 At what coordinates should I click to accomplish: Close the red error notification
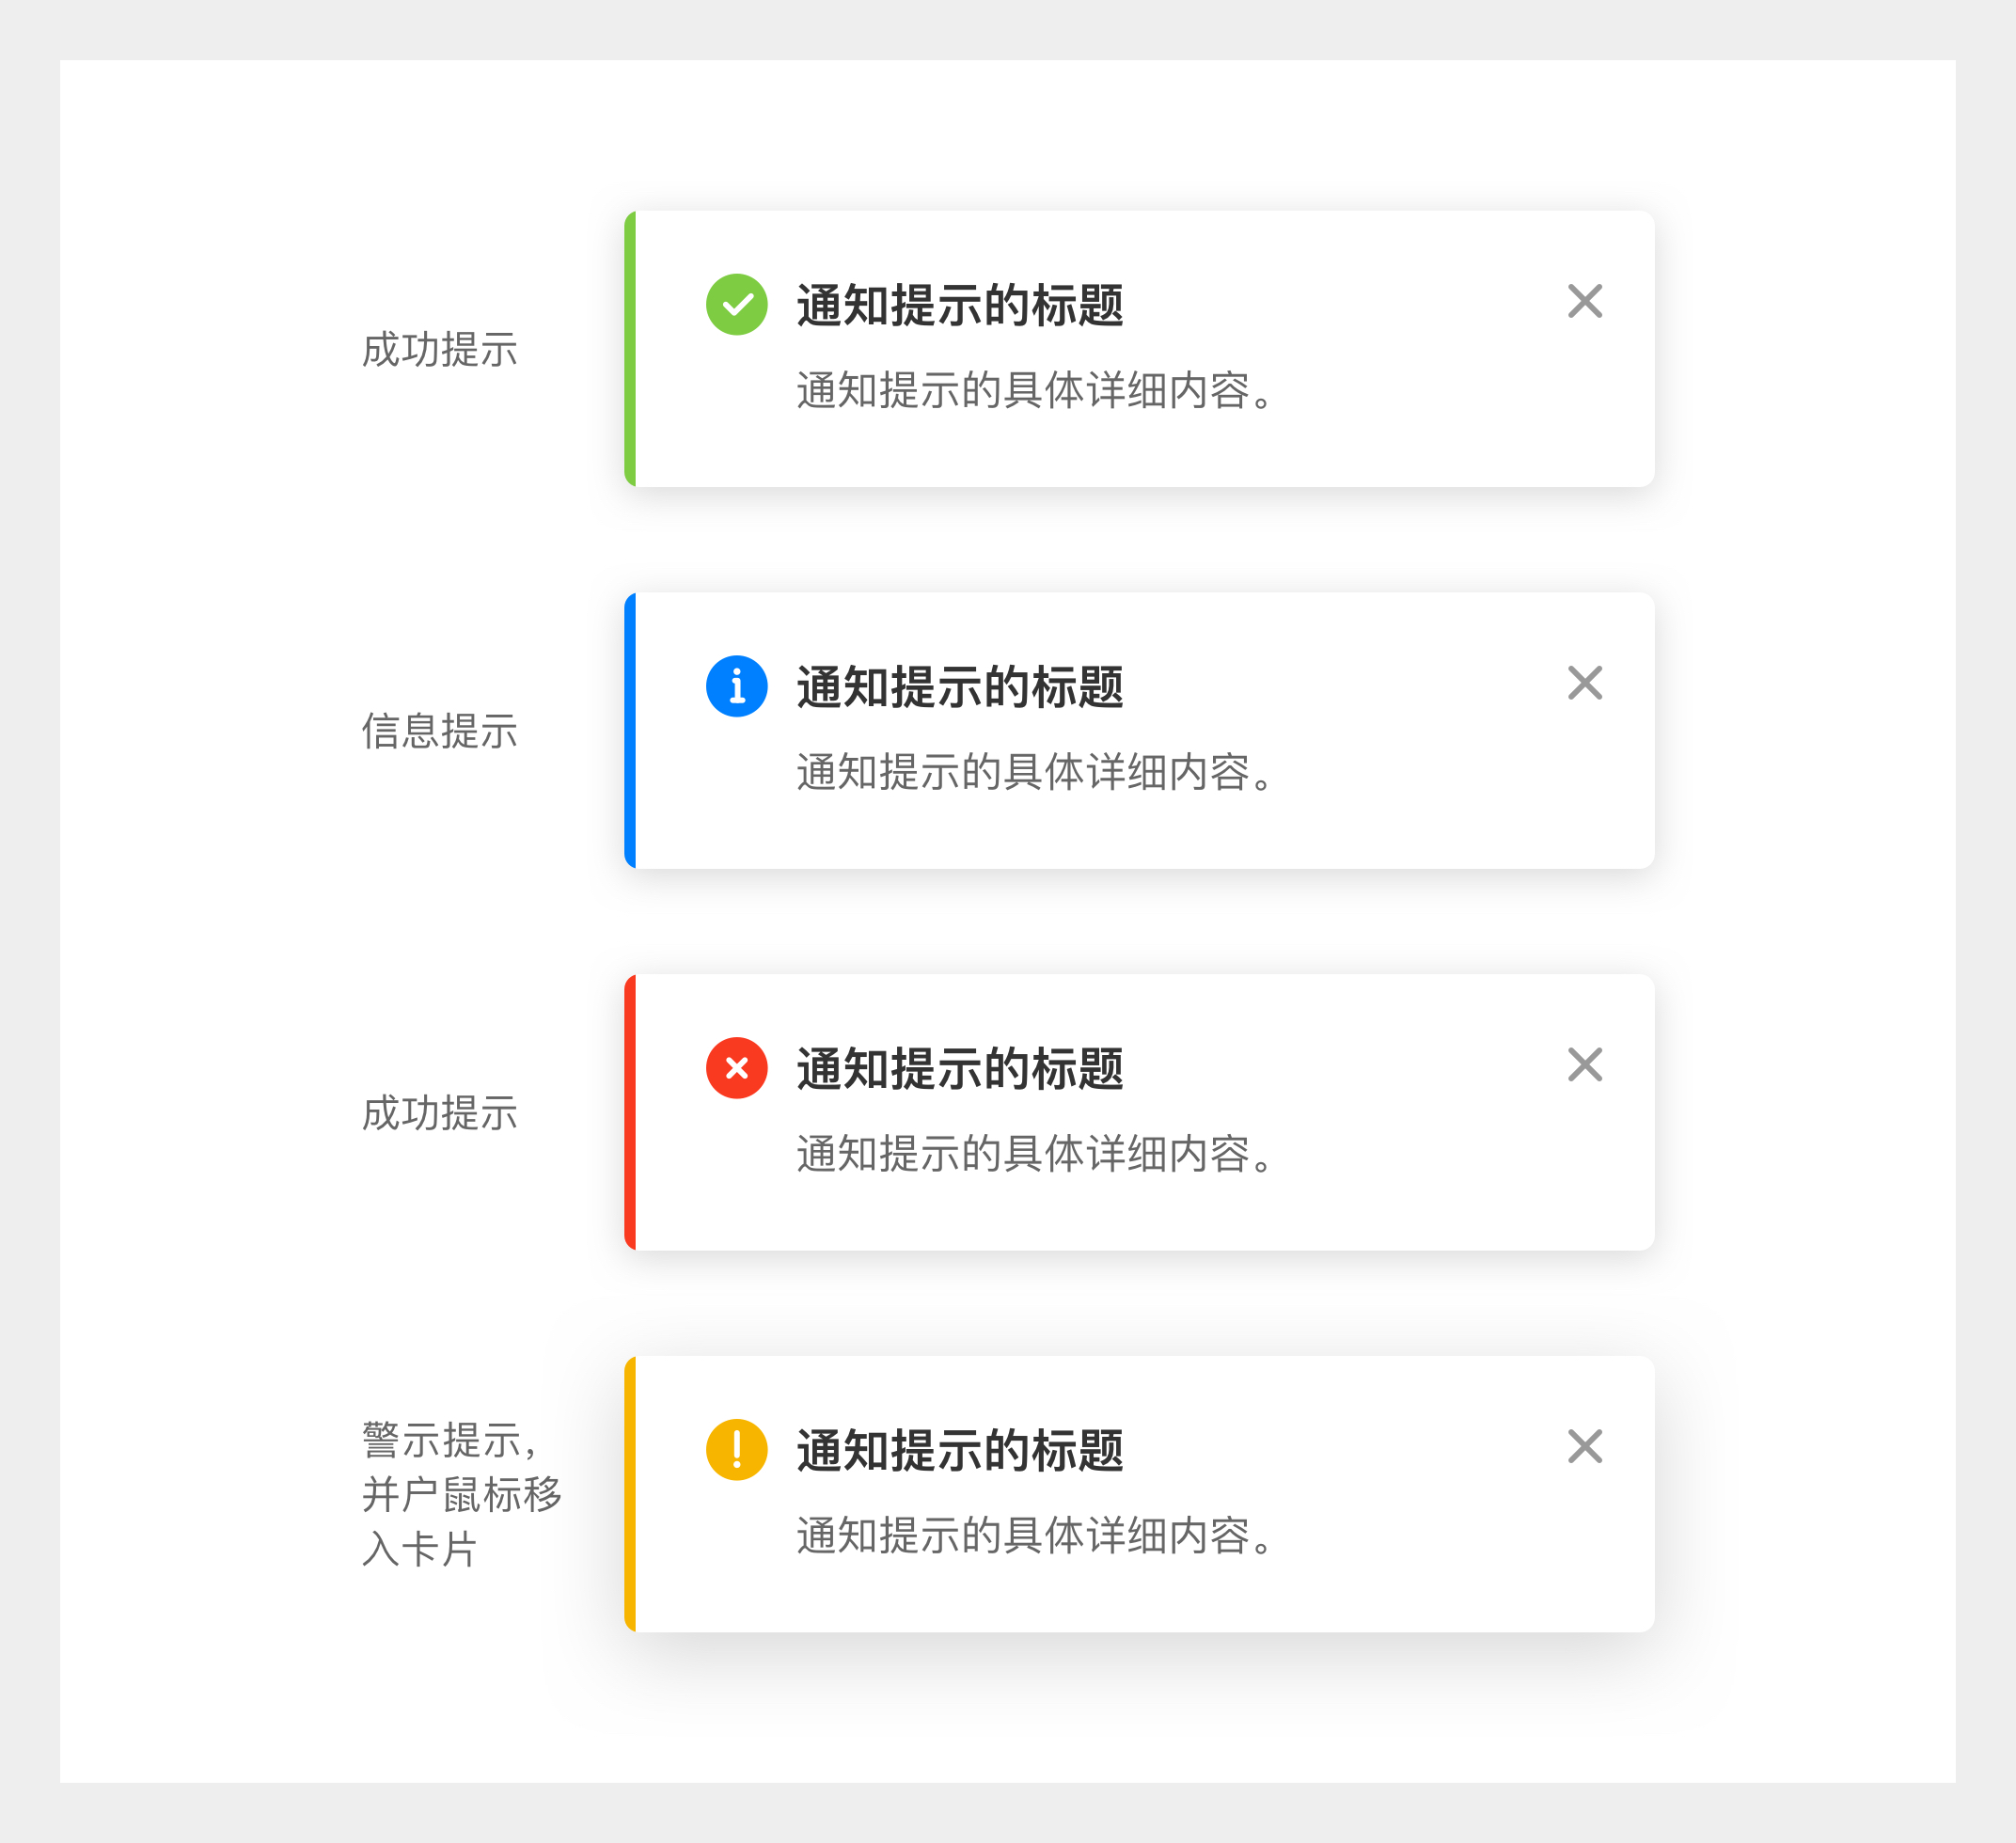pos(1584,1065)
